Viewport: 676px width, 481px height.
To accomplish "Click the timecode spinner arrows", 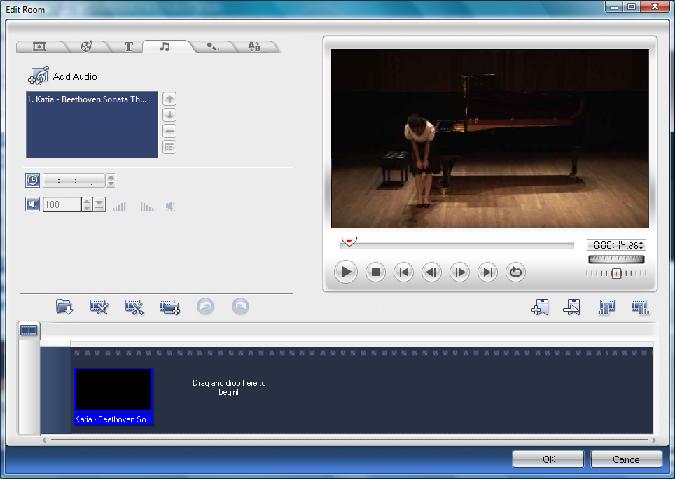I will [x=642, y=245].
